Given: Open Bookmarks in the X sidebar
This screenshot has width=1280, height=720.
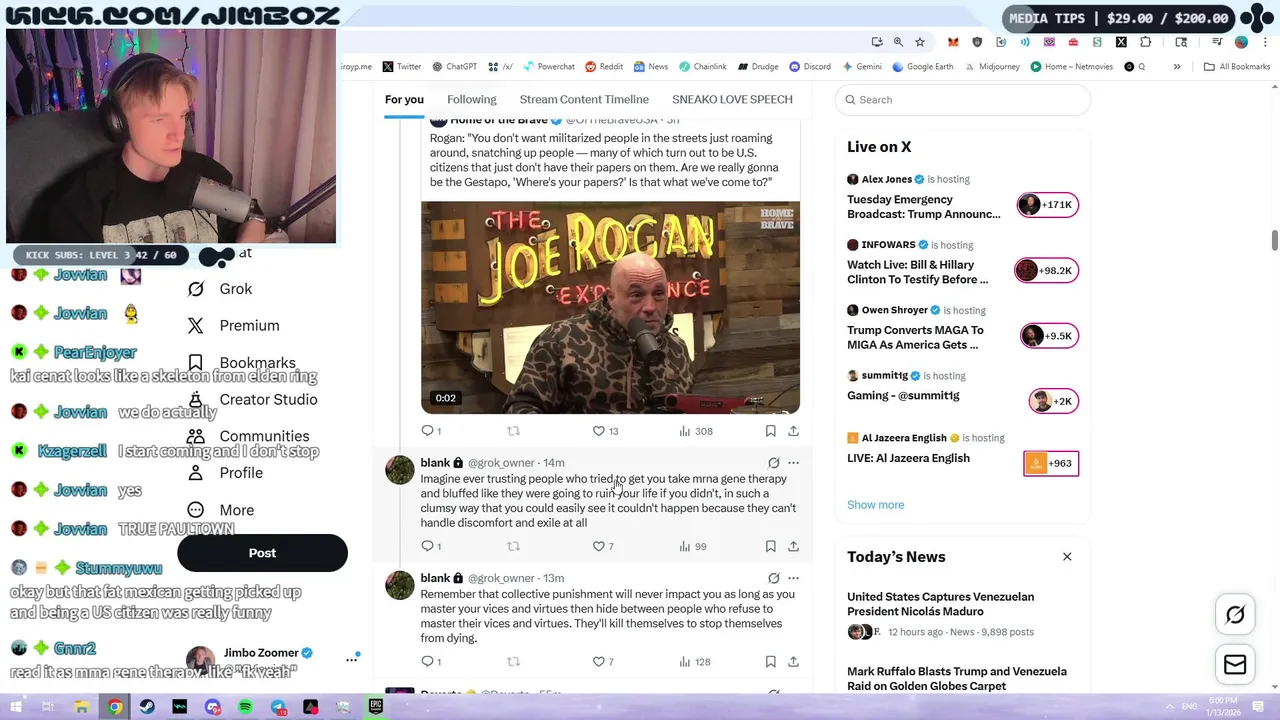Looking at the screenshot, I should click(241, 363).
